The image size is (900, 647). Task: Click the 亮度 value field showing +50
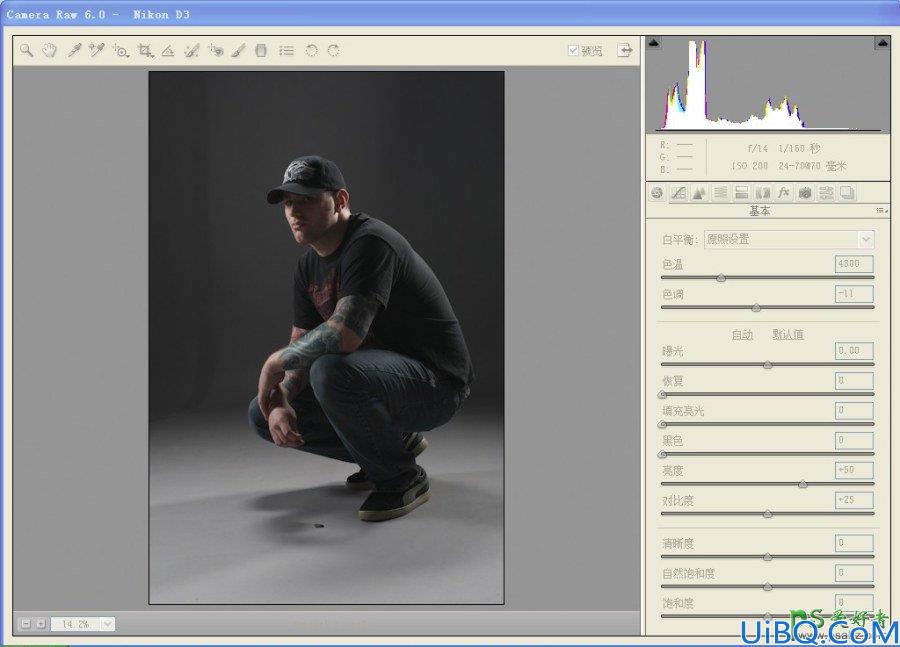(x=854, y=470)
